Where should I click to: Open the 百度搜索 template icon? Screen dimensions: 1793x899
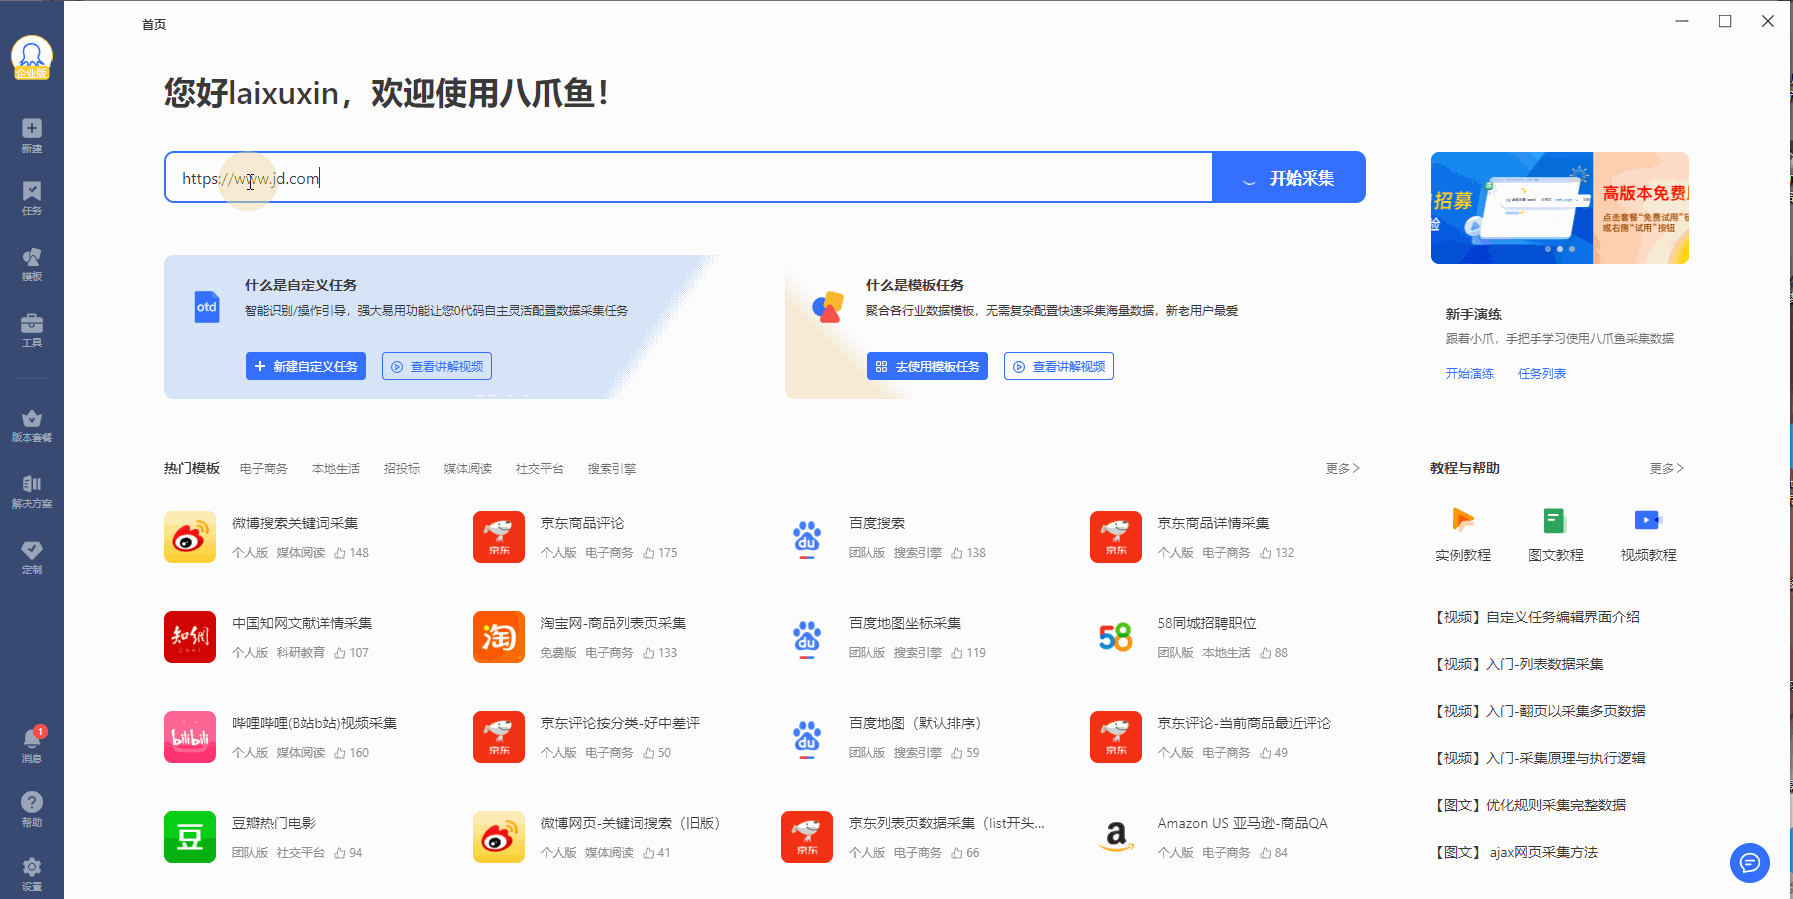807,537
